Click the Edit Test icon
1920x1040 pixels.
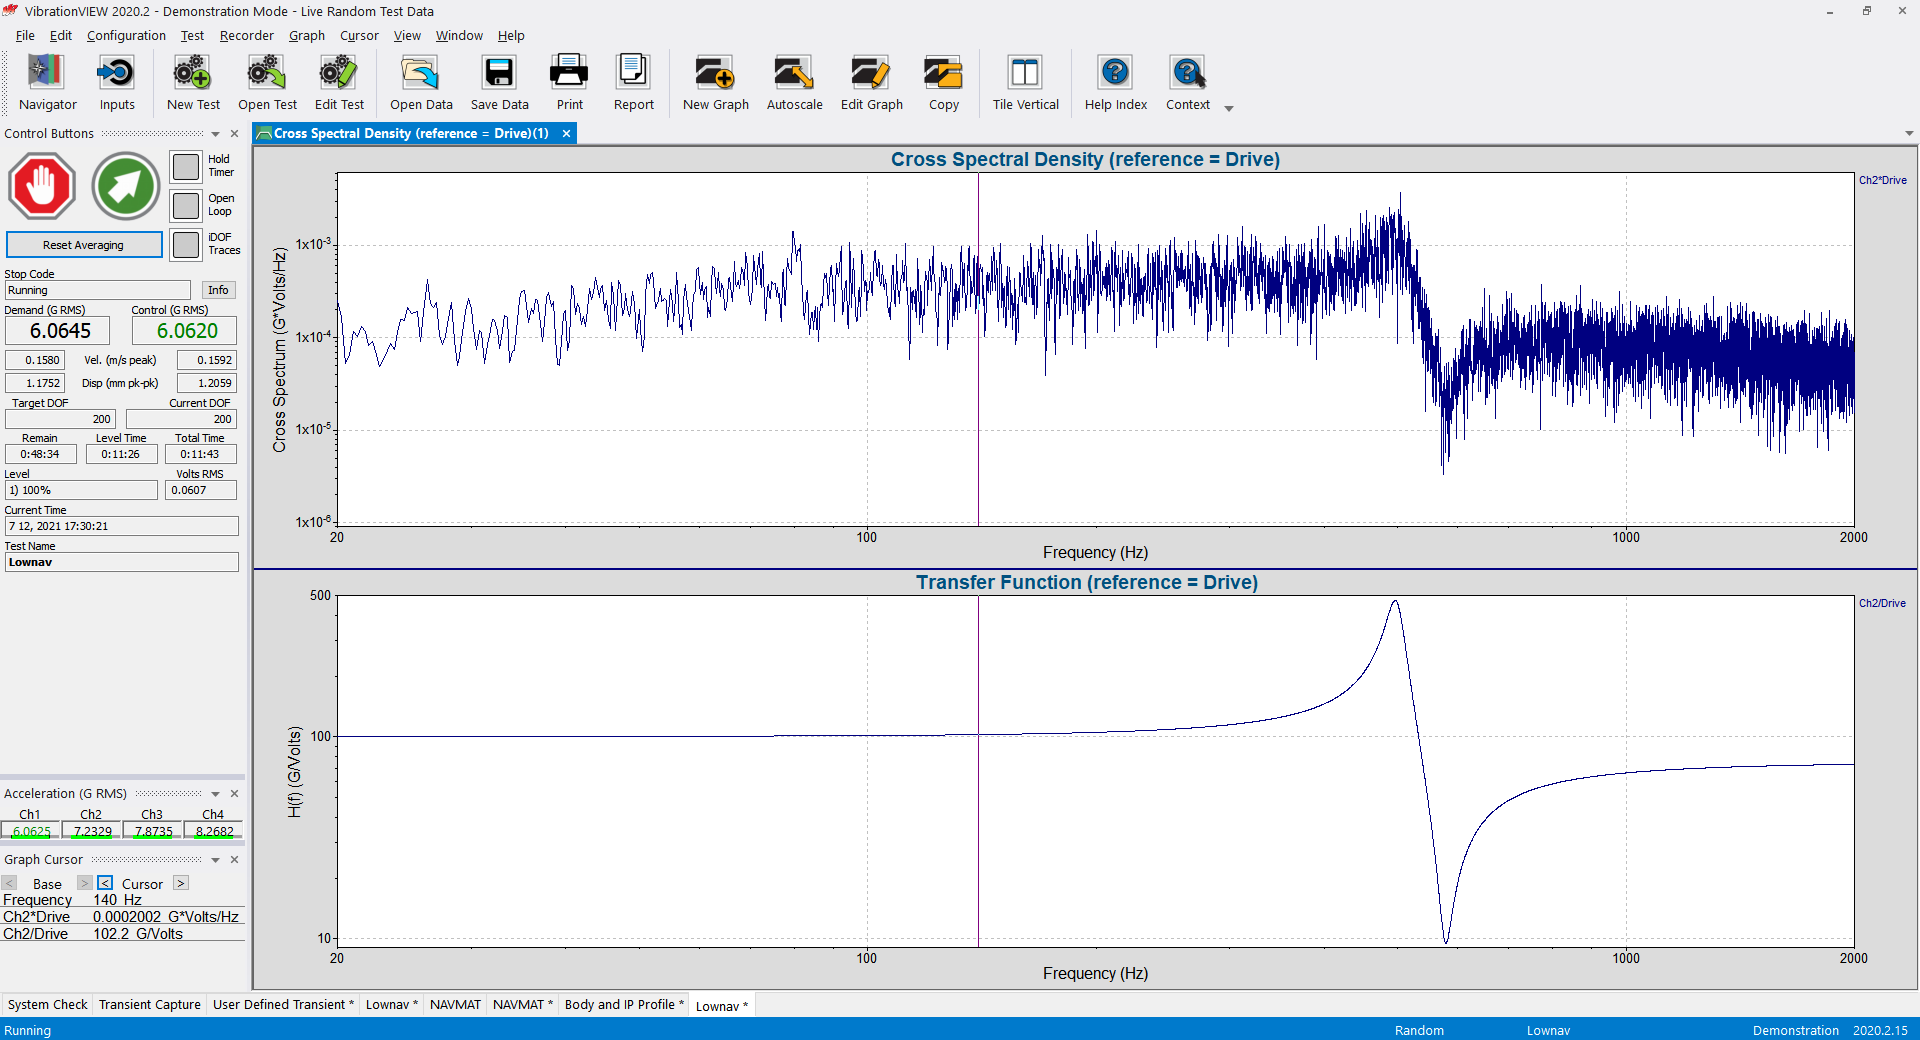pos(339,82)
